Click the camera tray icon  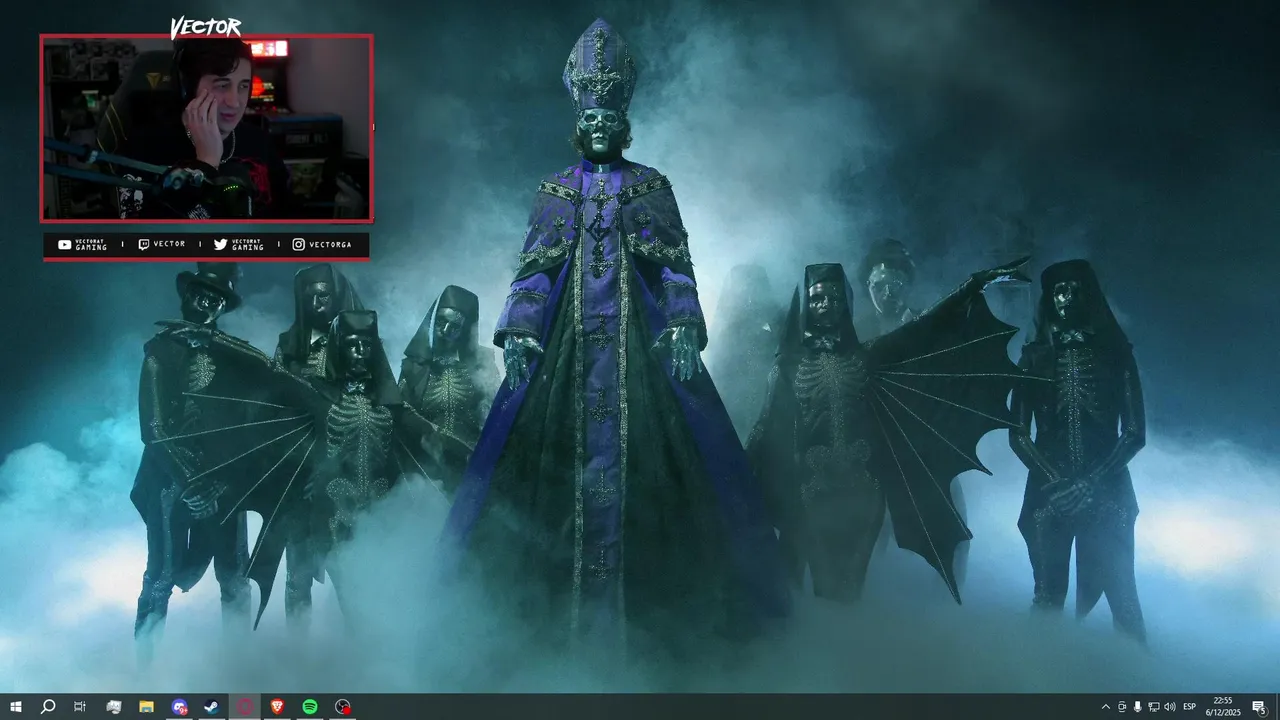pos(1122,707)
